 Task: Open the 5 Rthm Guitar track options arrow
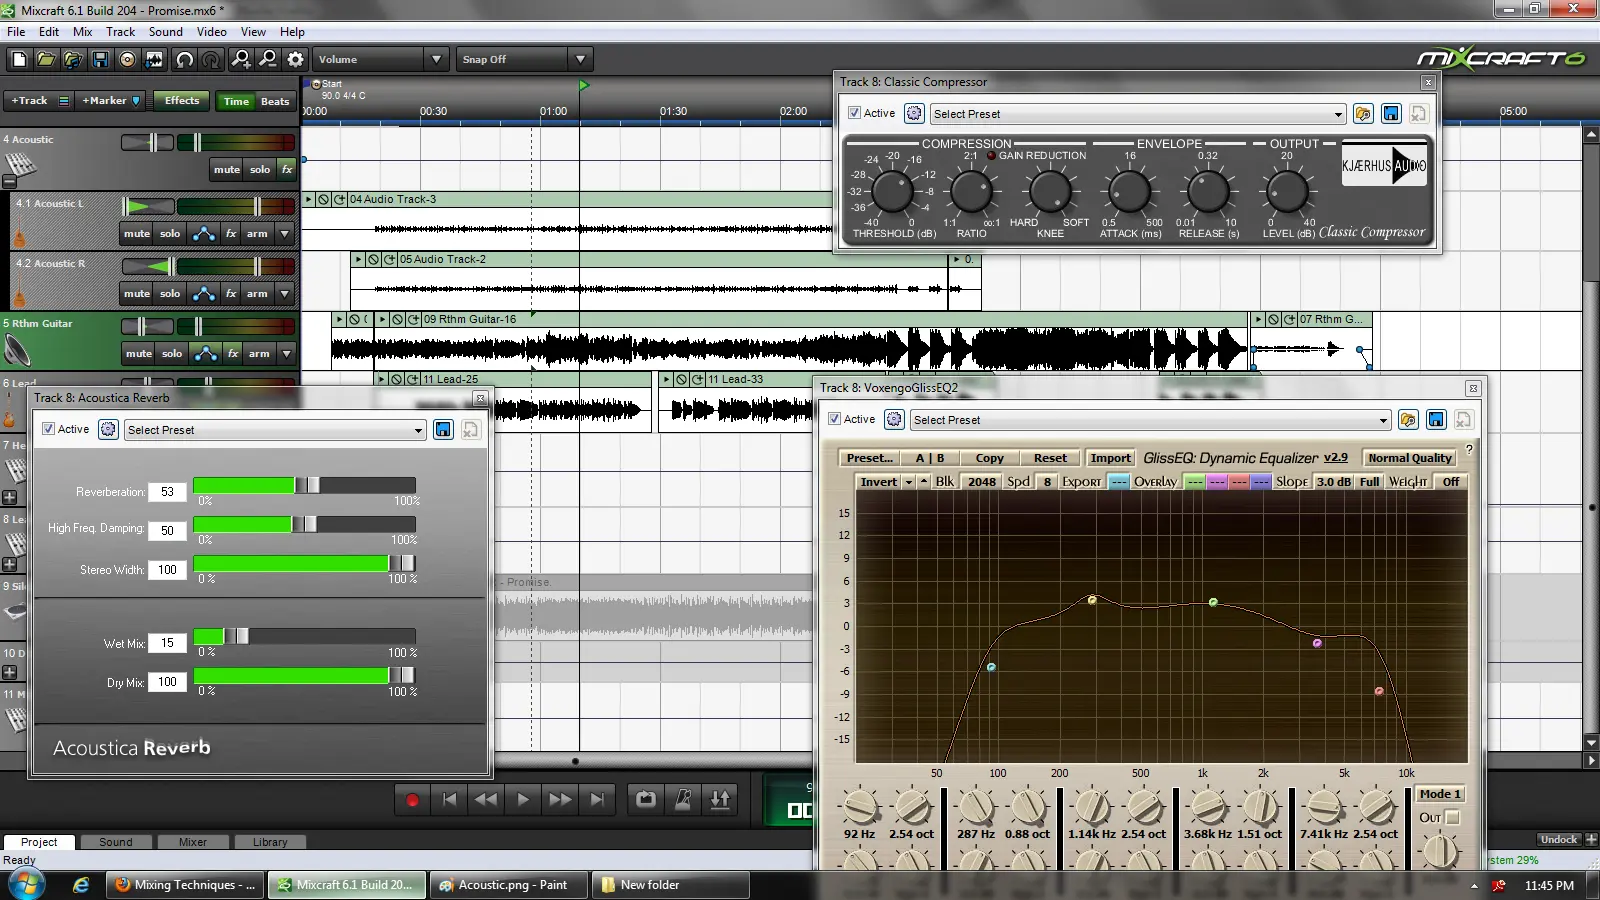[x=287, y=354]
